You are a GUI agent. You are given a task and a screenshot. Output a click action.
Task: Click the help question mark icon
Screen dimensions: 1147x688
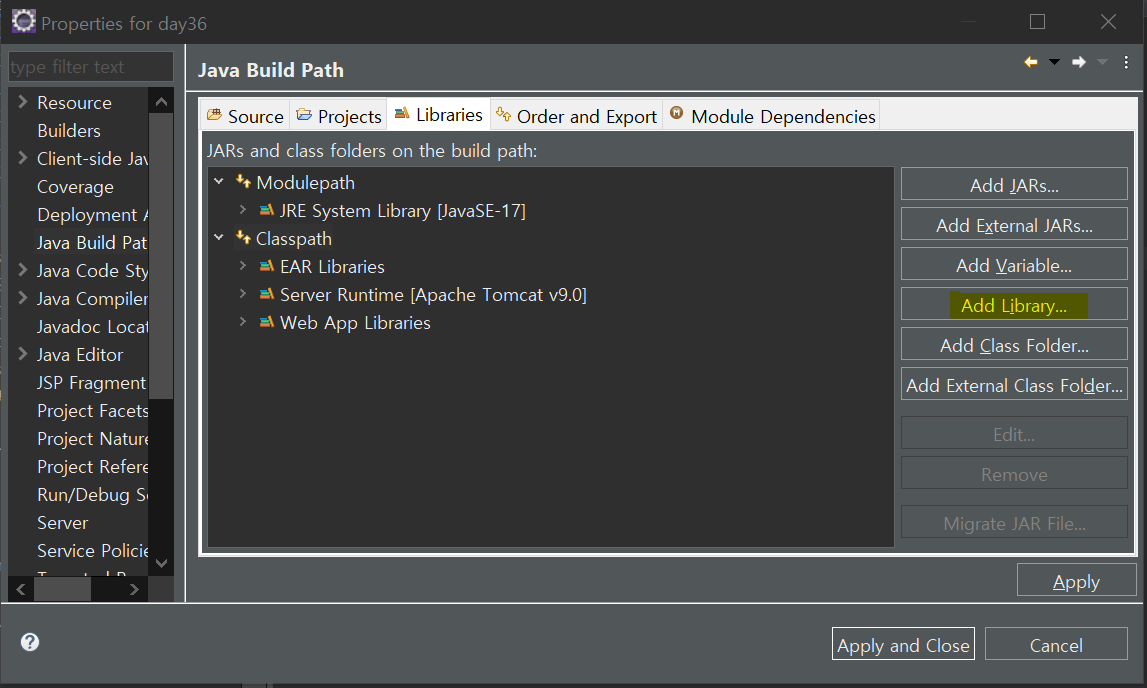pyautogui.click(x=30, y=642)
